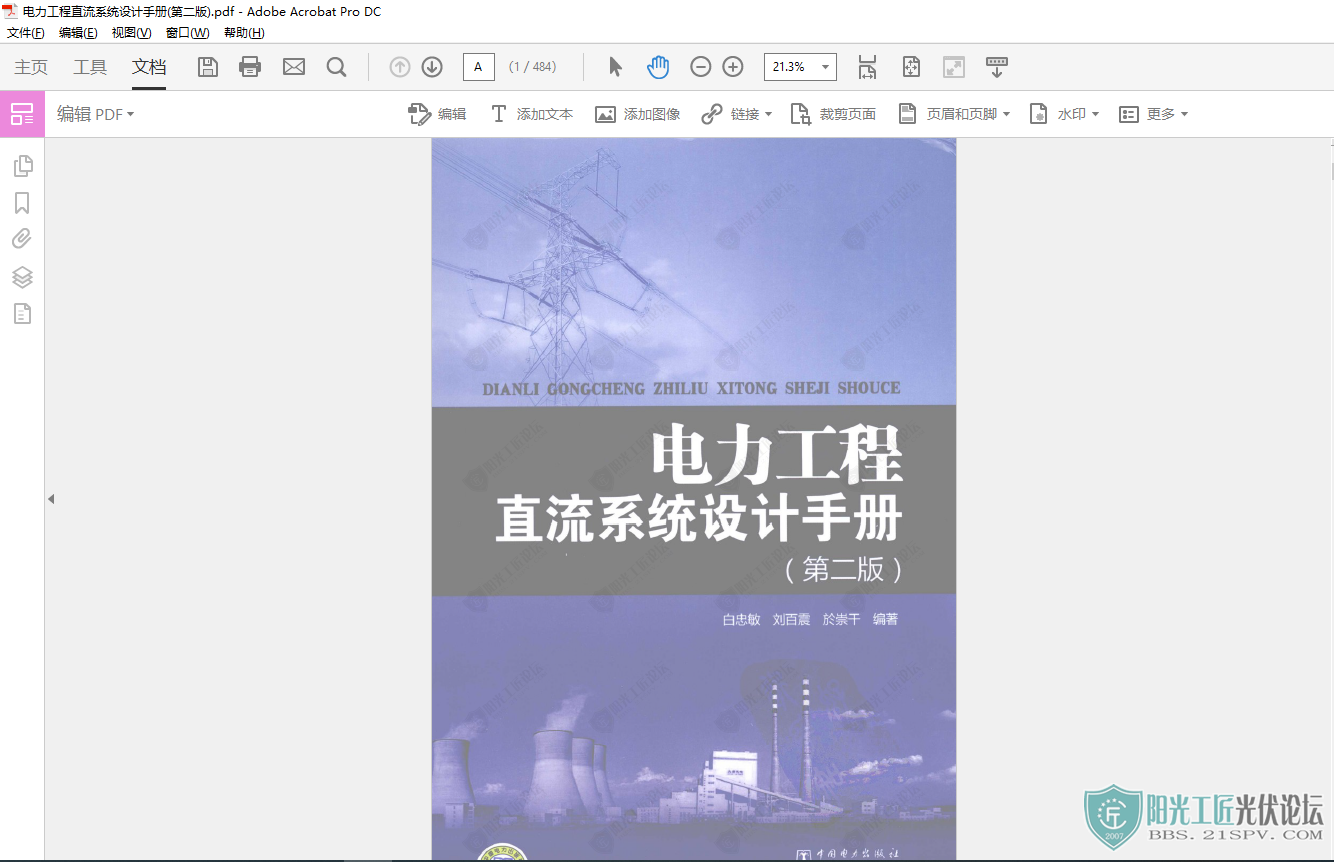Image resolution: width=1334 pixels, height=862 pixels.
Task: Click the pink Edit PDF tool icon
Action: tap(22, 114)
